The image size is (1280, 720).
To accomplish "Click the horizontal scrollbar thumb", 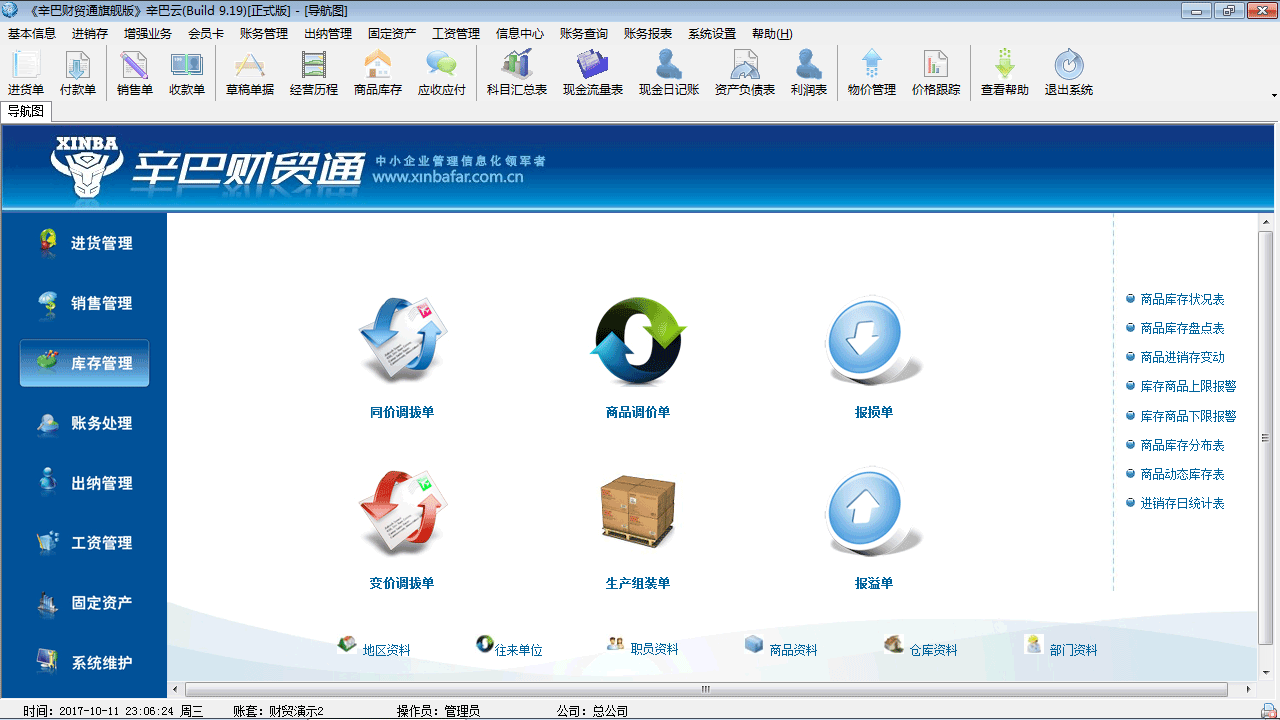I will click(x=706, y=689).
